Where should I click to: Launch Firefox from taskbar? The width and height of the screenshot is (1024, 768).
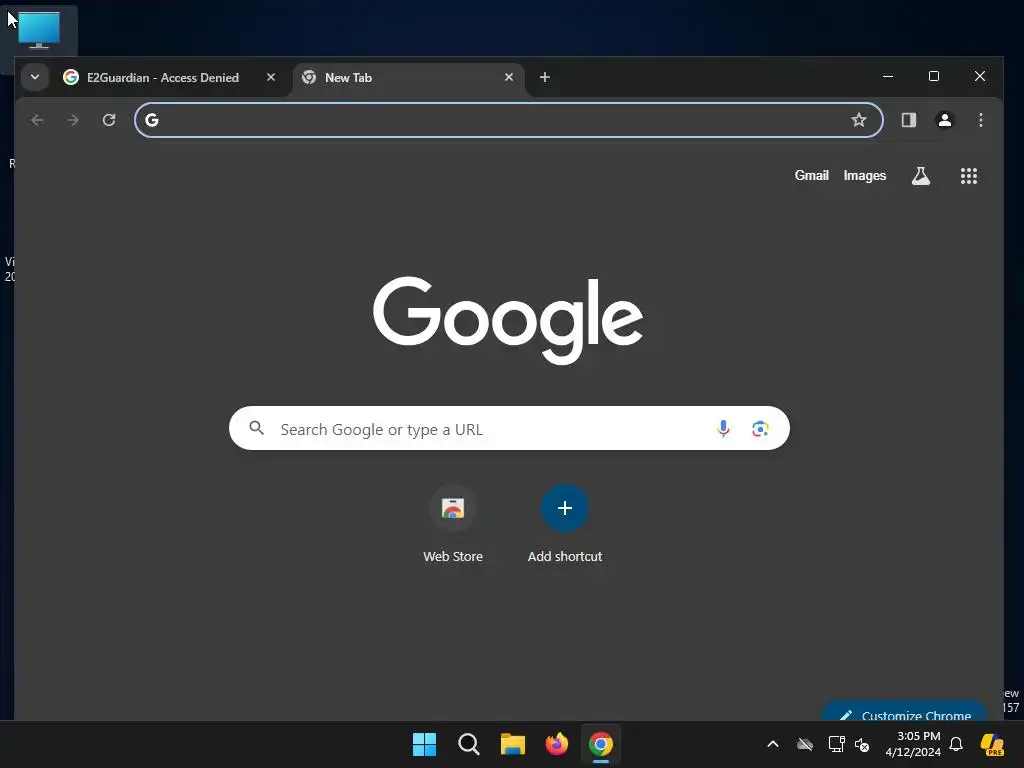556,744
